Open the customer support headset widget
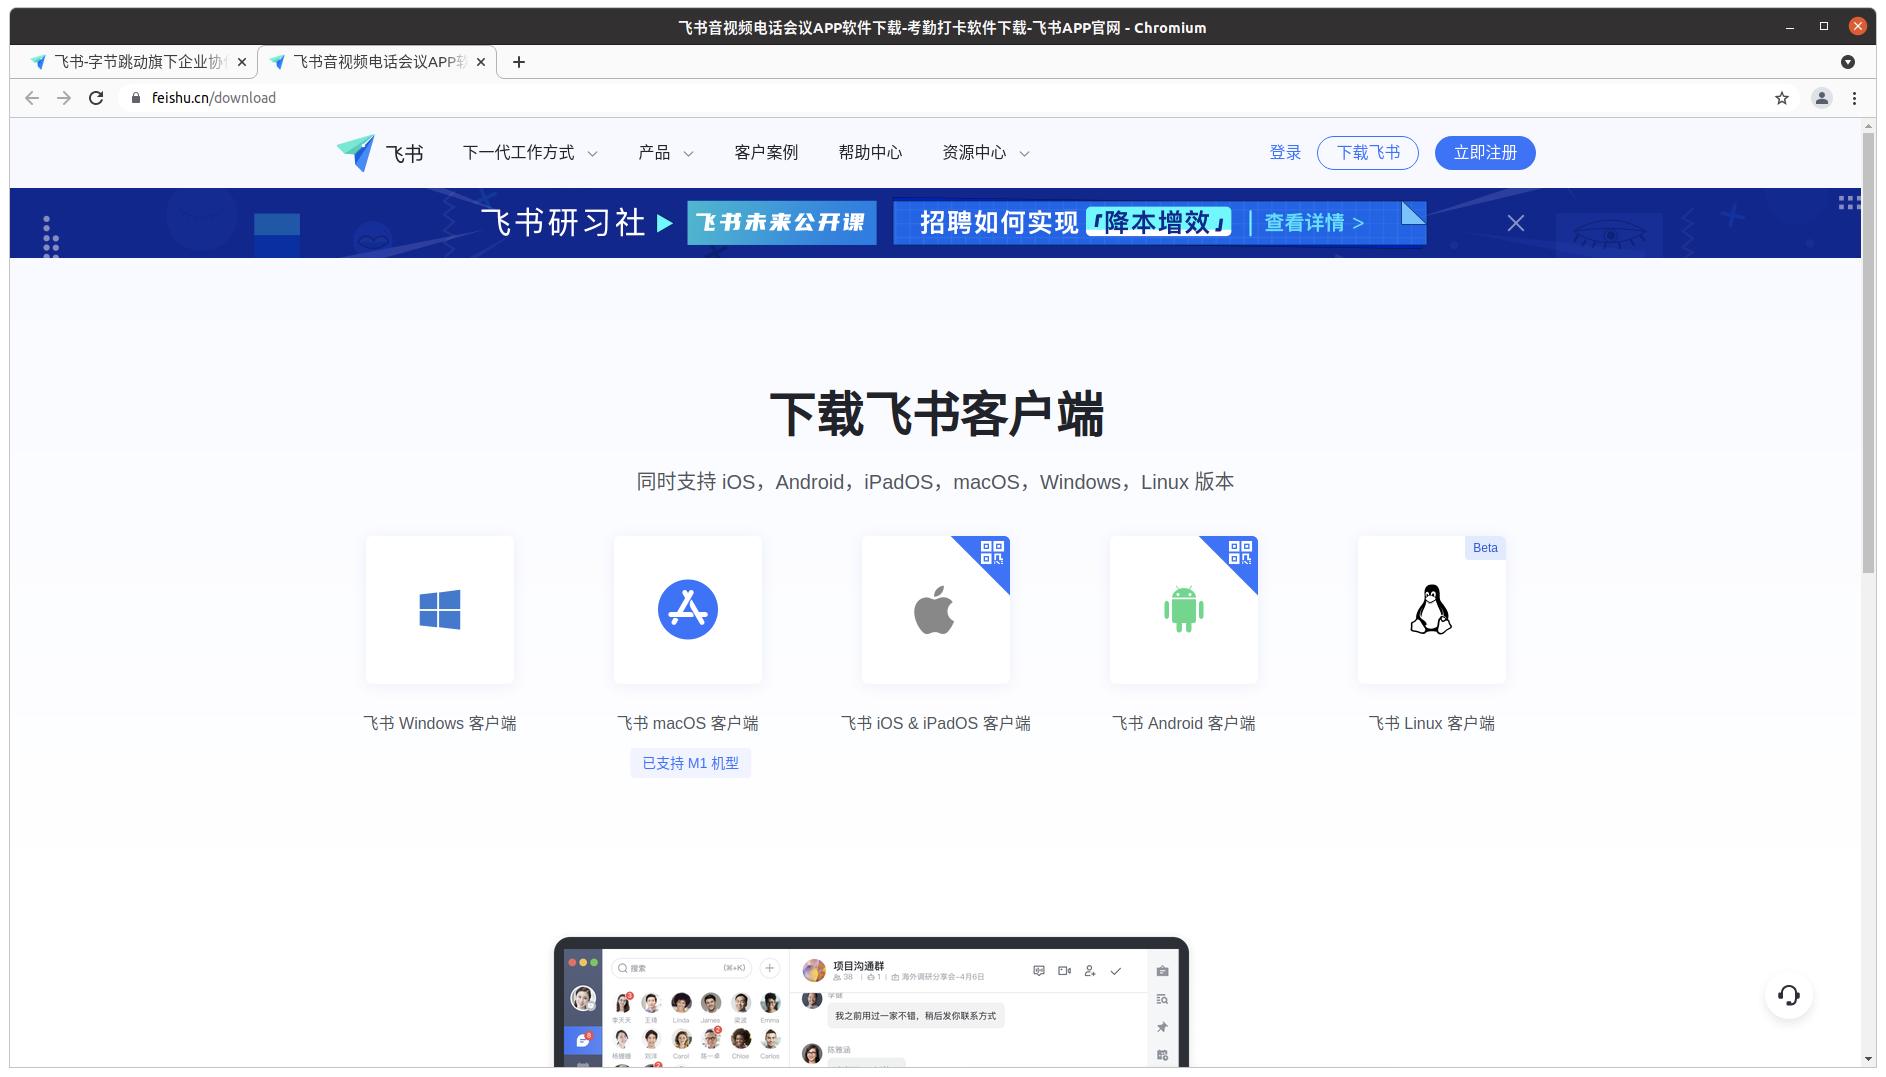 coord(1789,995)
